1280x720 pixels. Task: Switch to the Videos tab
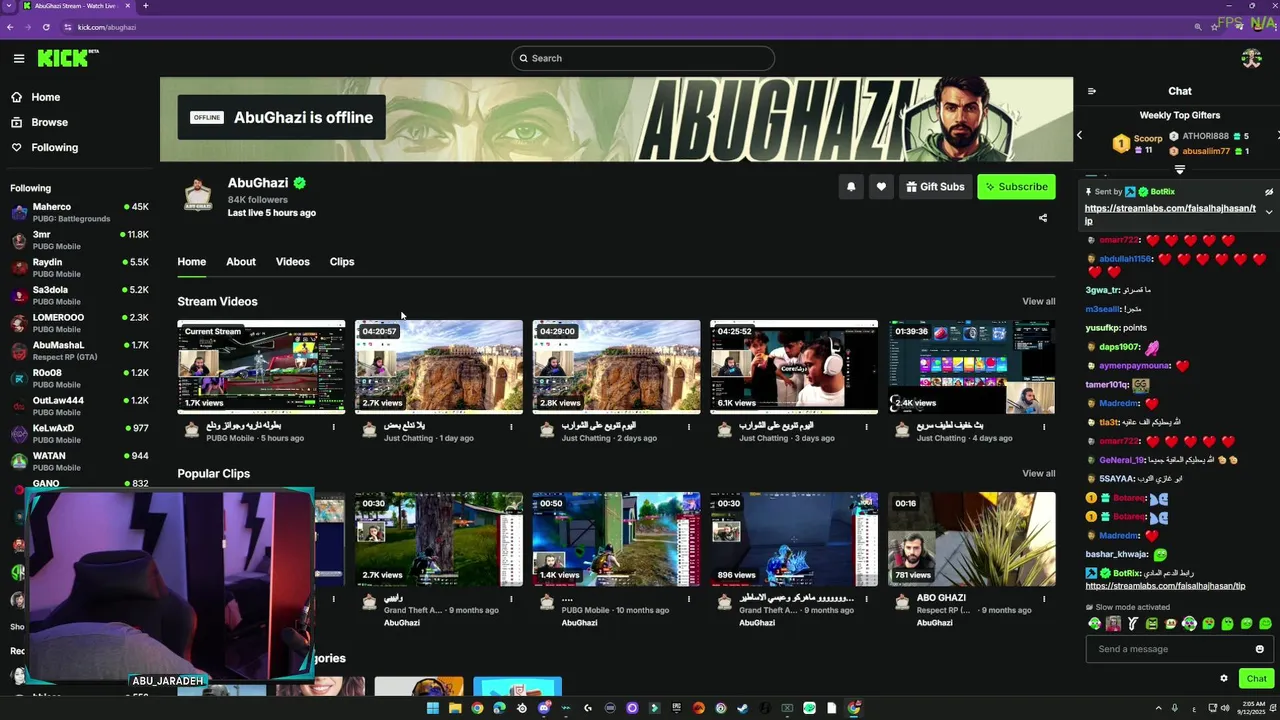[x=293, y=262]
